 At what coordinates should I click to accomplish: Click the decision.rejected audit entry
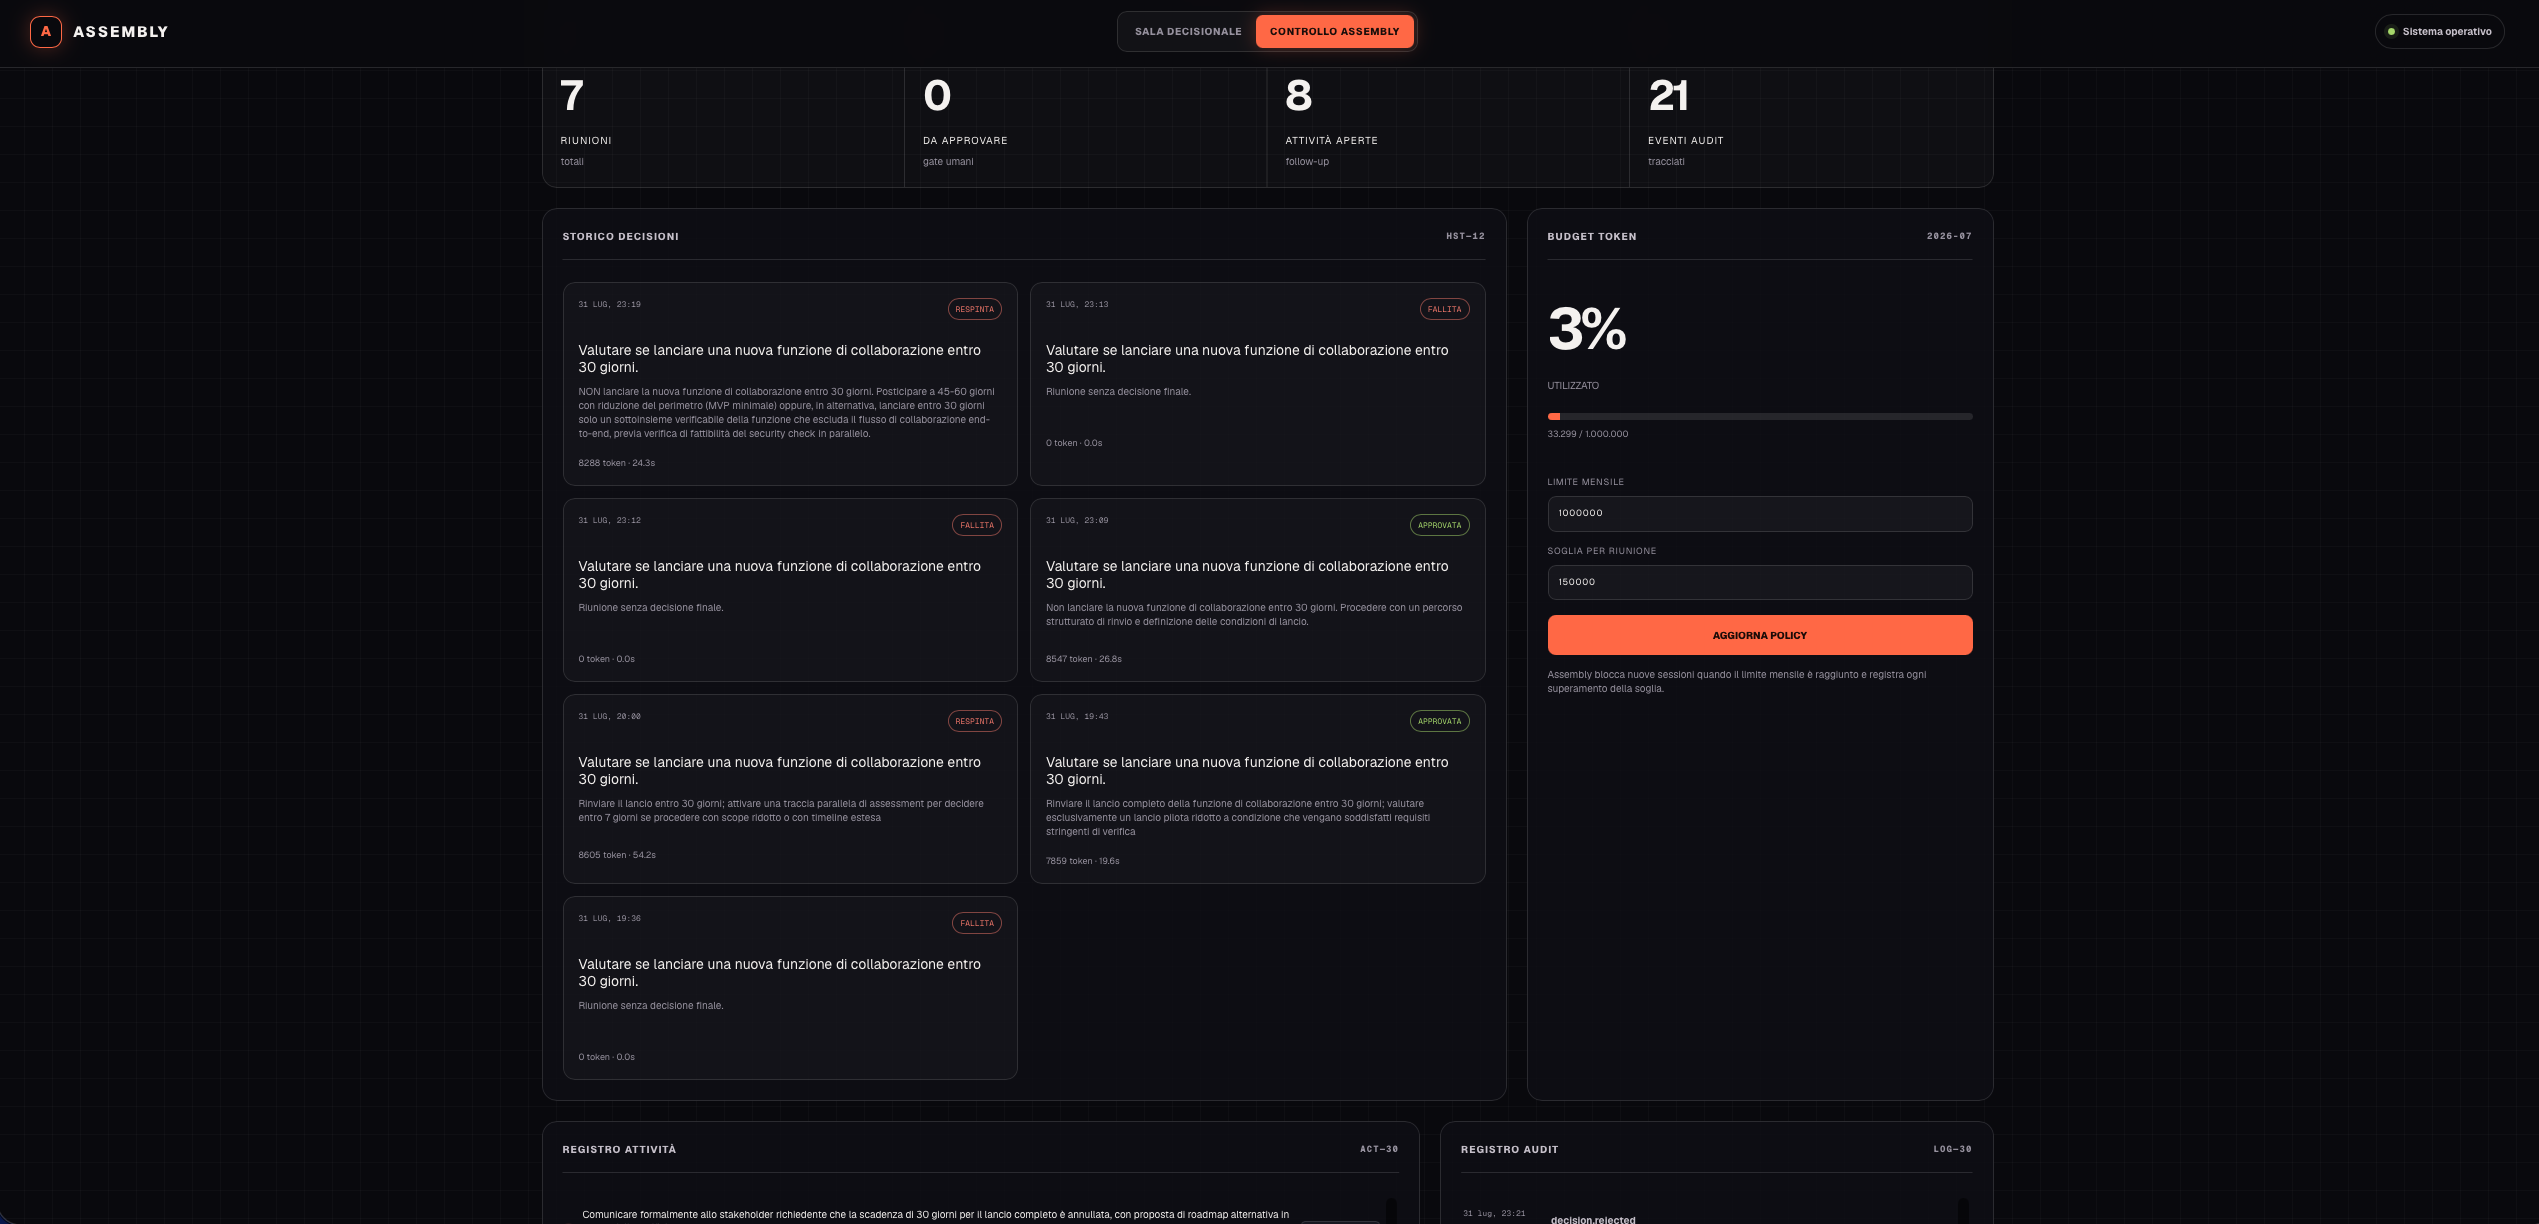click(1592, 1219)
